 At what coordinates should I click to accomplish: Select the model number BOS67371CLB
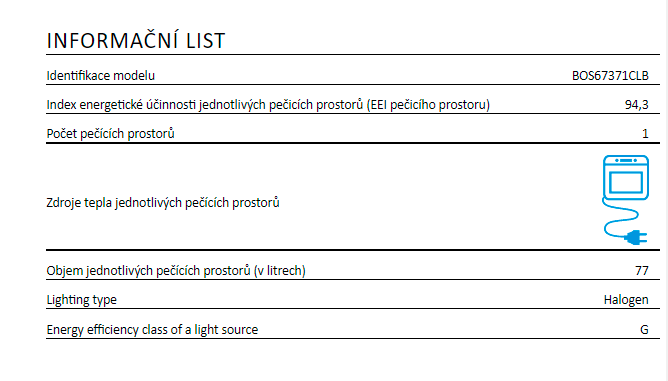[610, 76]
